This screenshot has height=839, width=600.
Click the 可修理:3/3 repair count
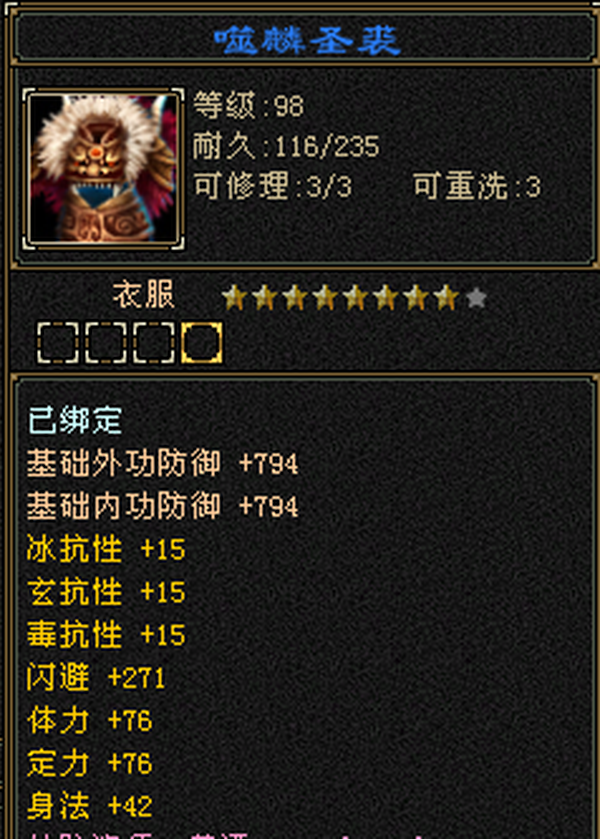[x=272, y=186]
